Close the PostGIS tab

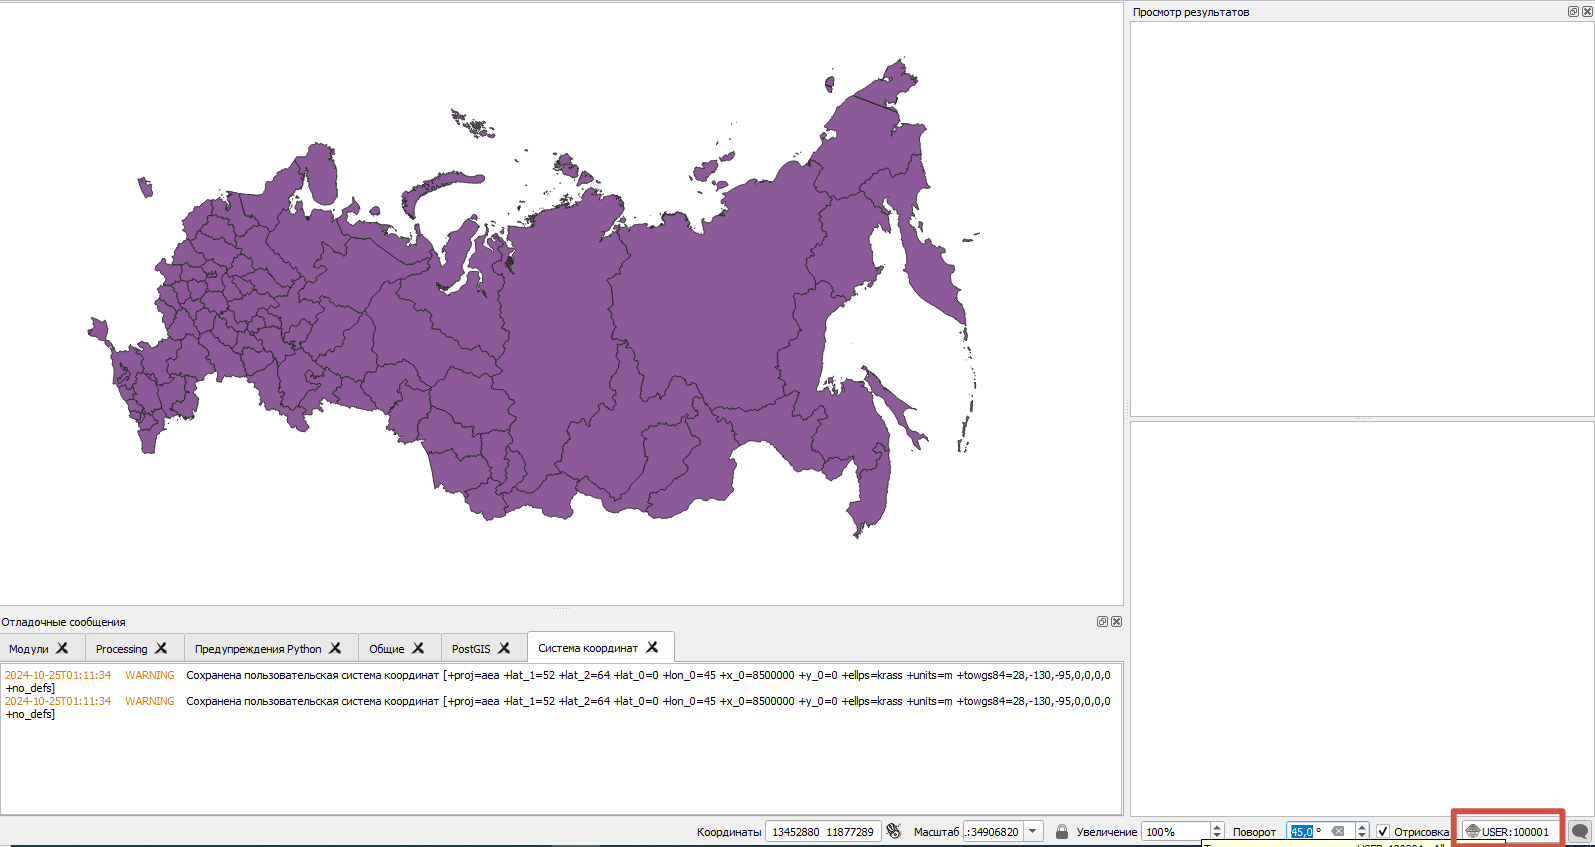point(504,648)
